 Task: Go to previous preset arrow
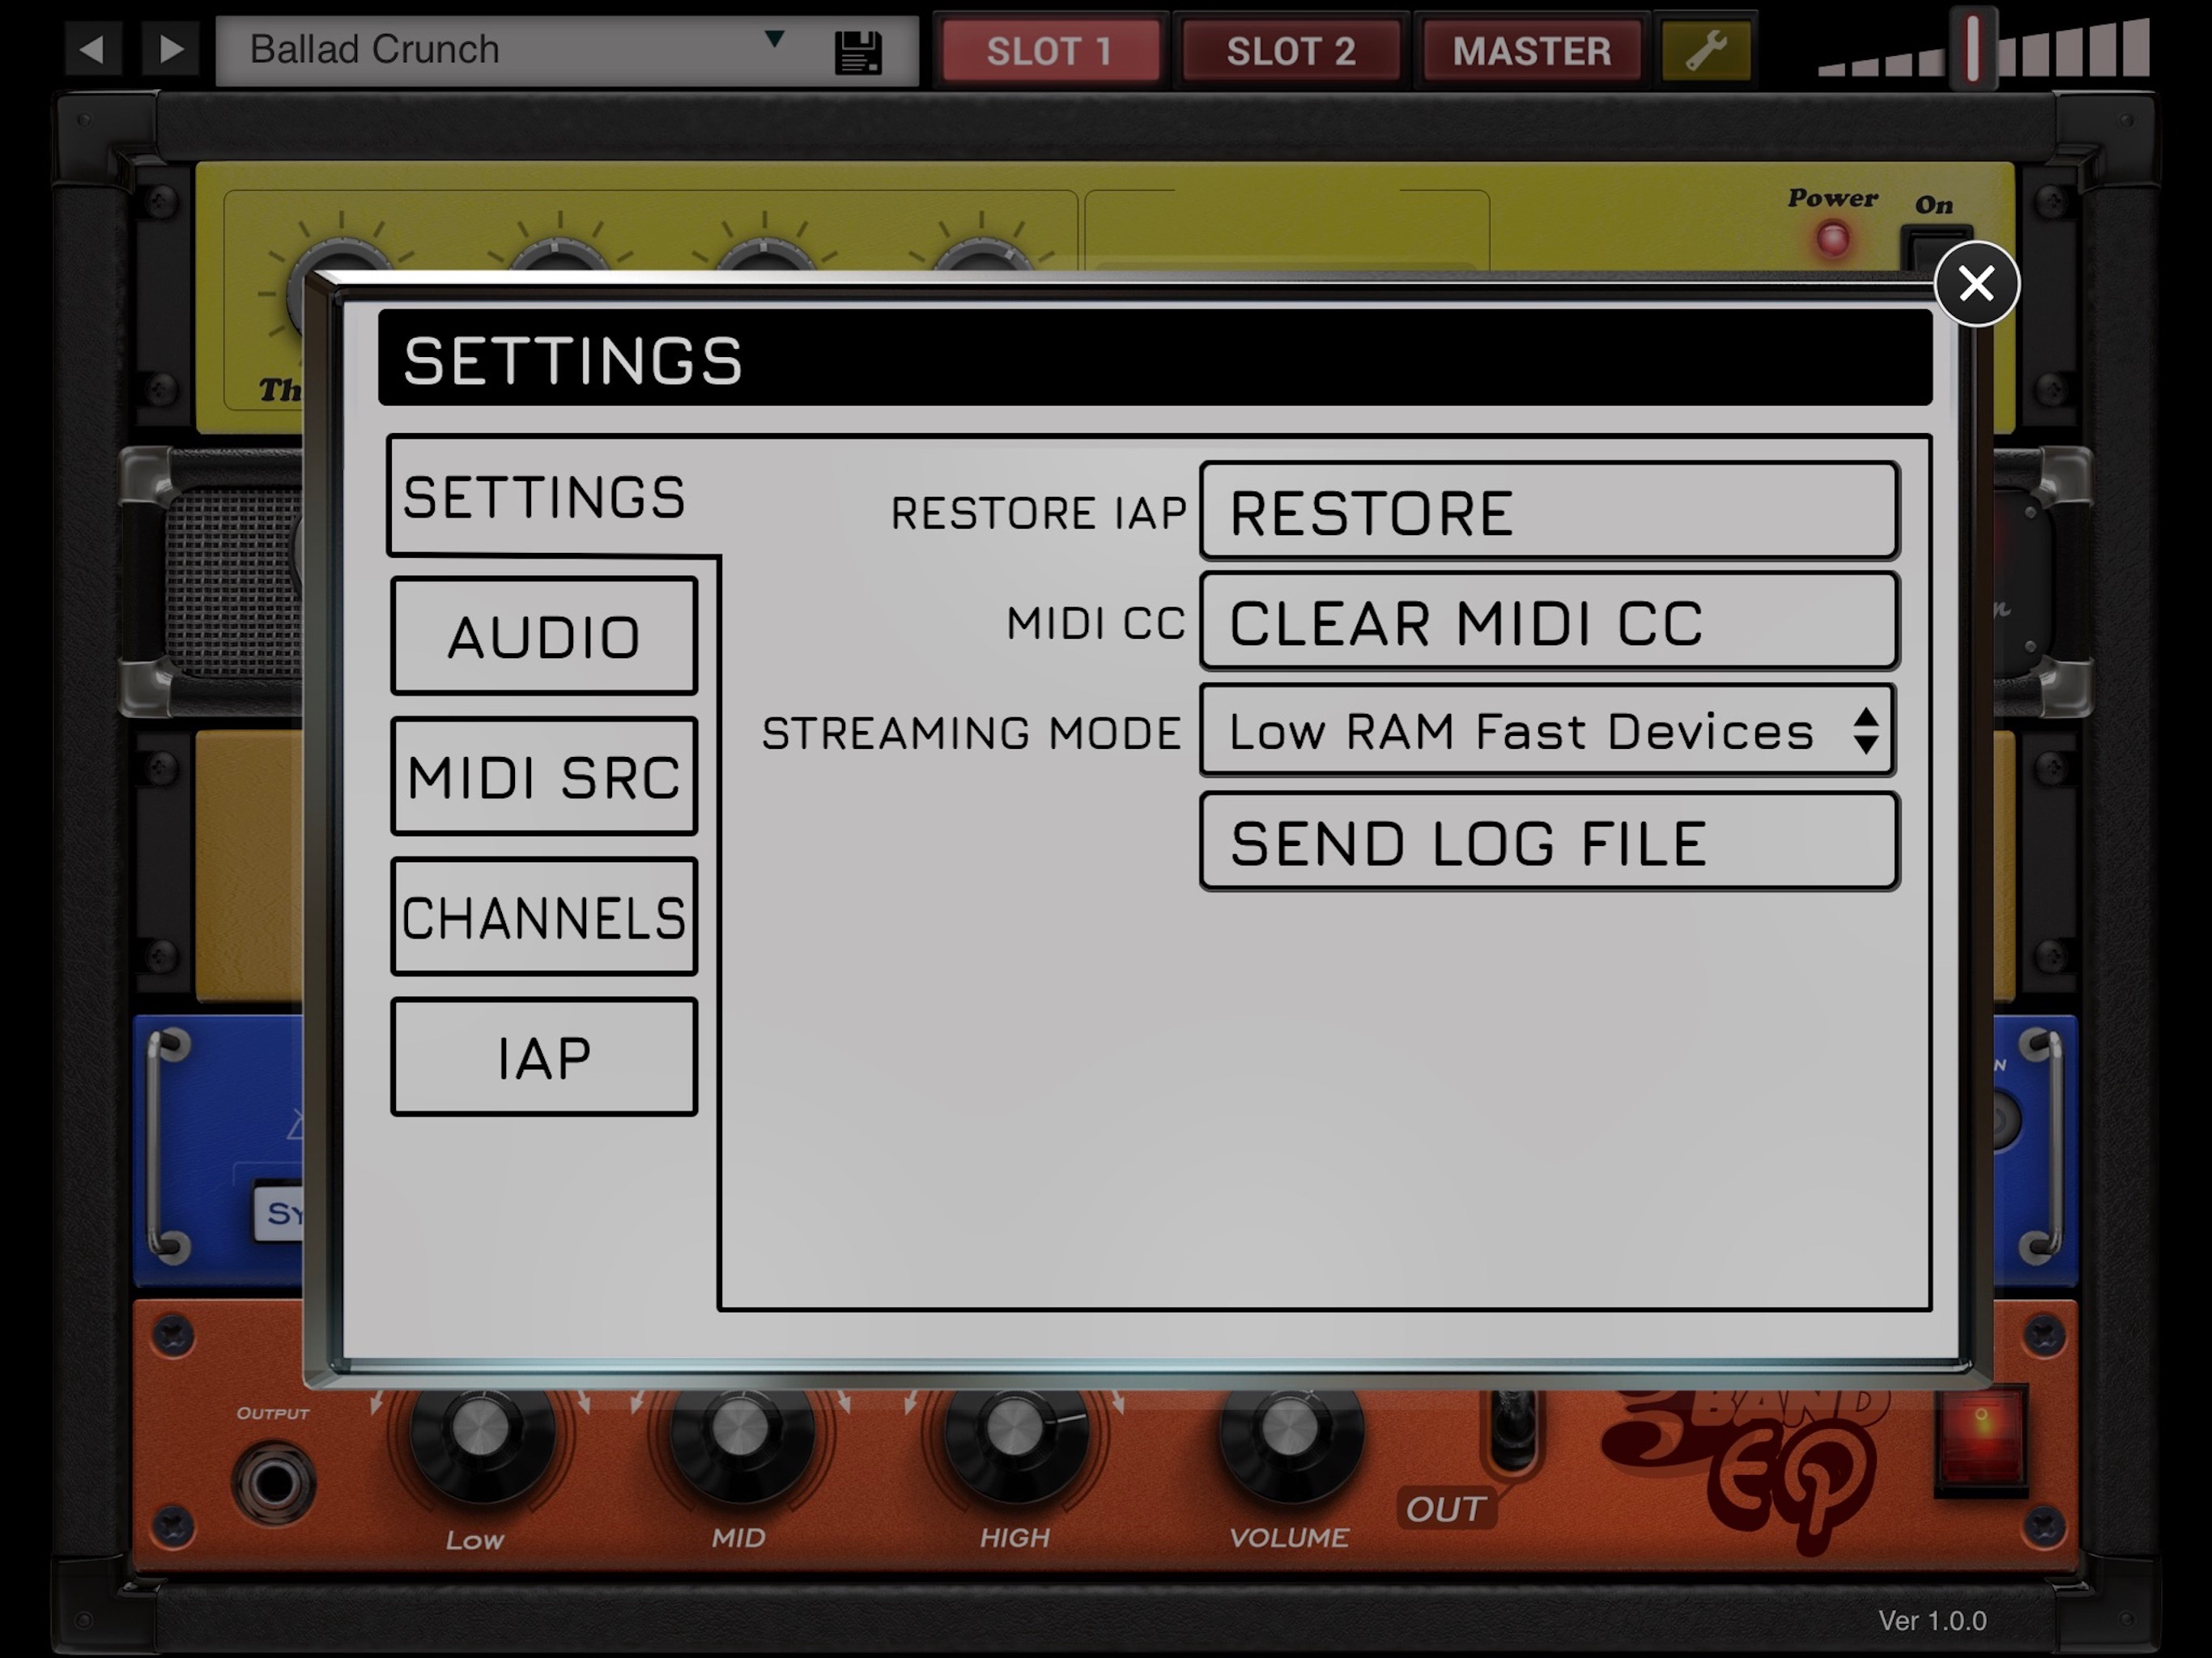92,49
